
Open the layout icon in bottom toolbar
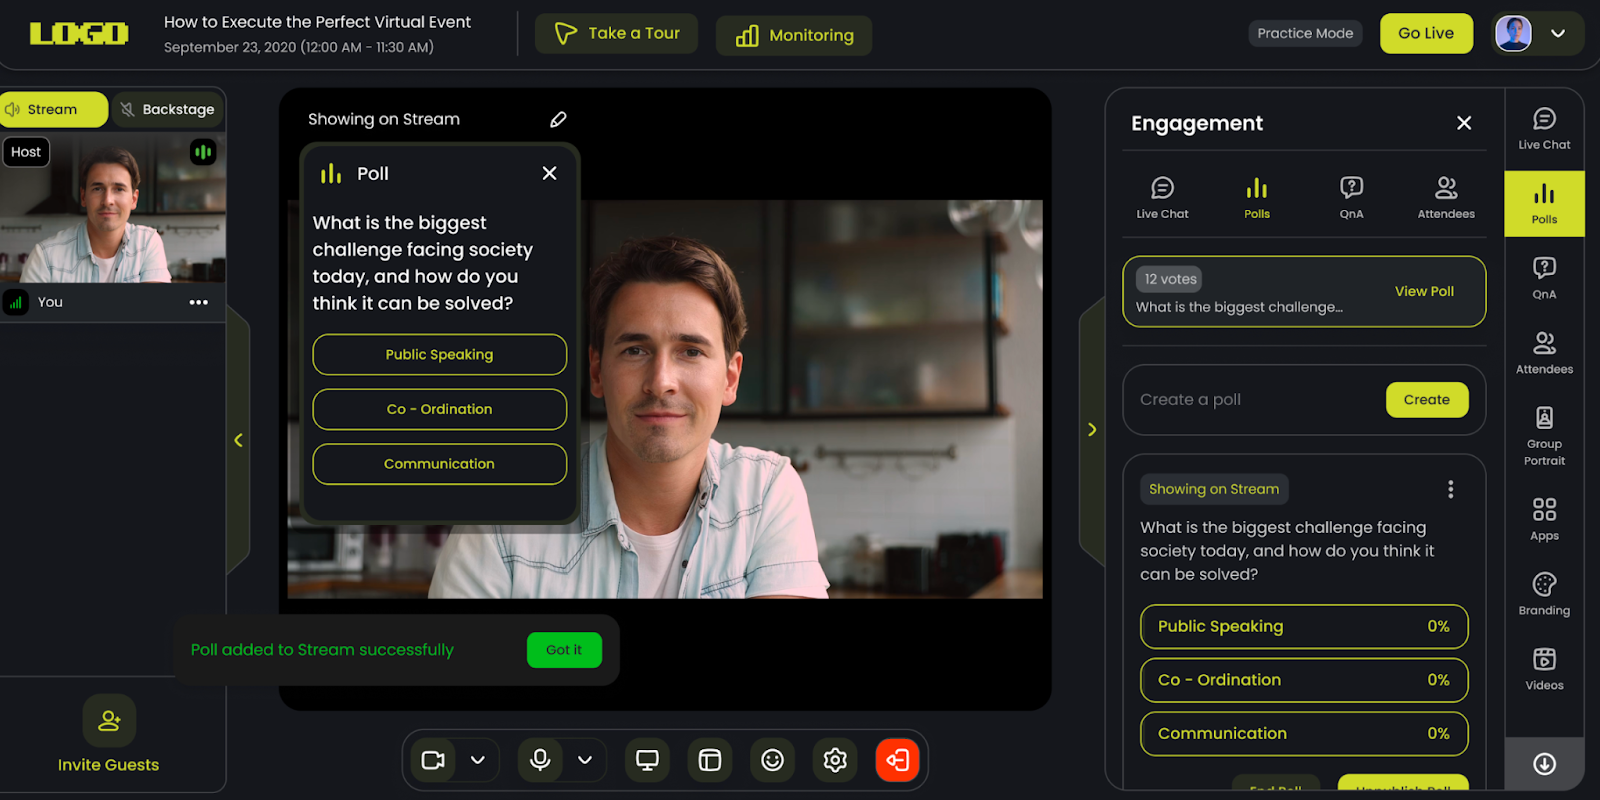[710, 760]
